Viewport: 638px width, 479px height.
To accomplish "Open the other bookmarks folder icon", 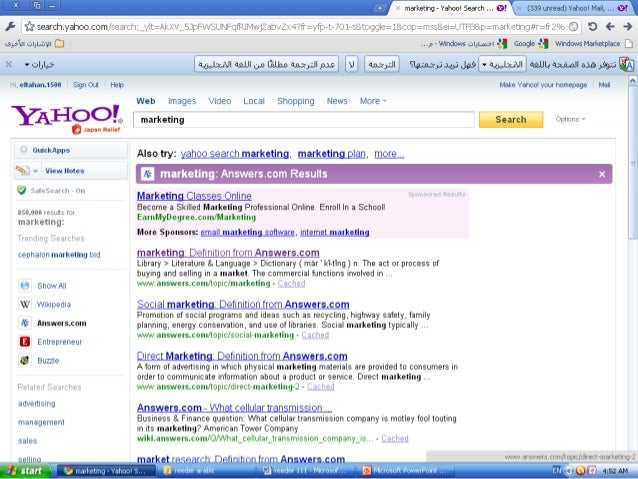I will pos(59,43).
